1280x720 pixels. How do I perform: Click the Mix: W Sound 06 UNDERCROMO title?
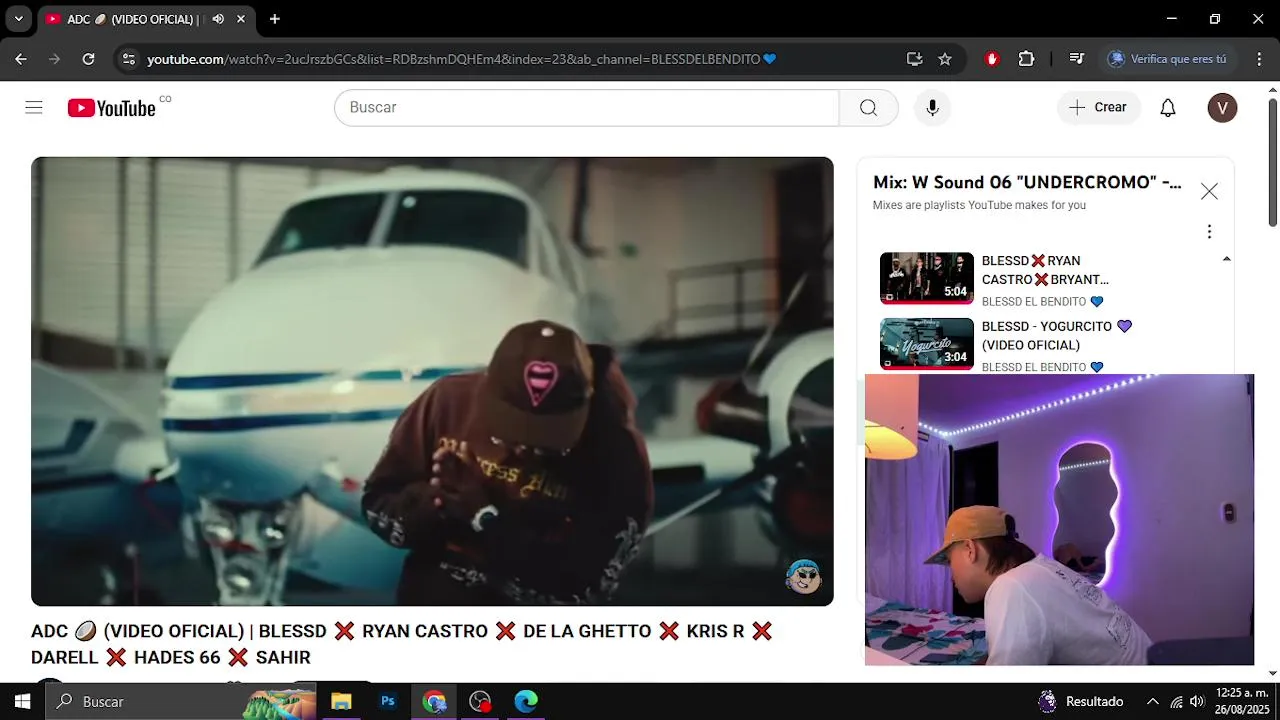point(1027,183)
